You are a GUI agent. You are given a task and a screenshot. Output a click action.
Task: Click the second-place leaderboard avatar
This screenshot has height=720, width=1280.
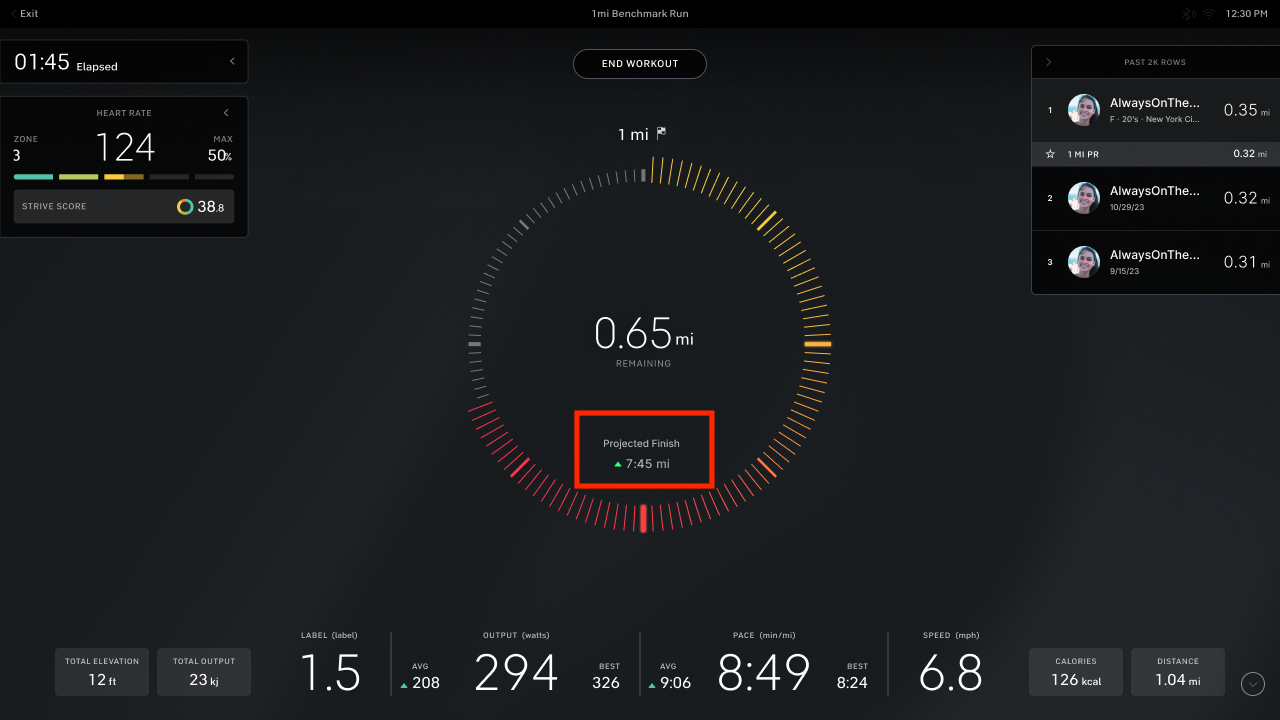coord(1083,198)
